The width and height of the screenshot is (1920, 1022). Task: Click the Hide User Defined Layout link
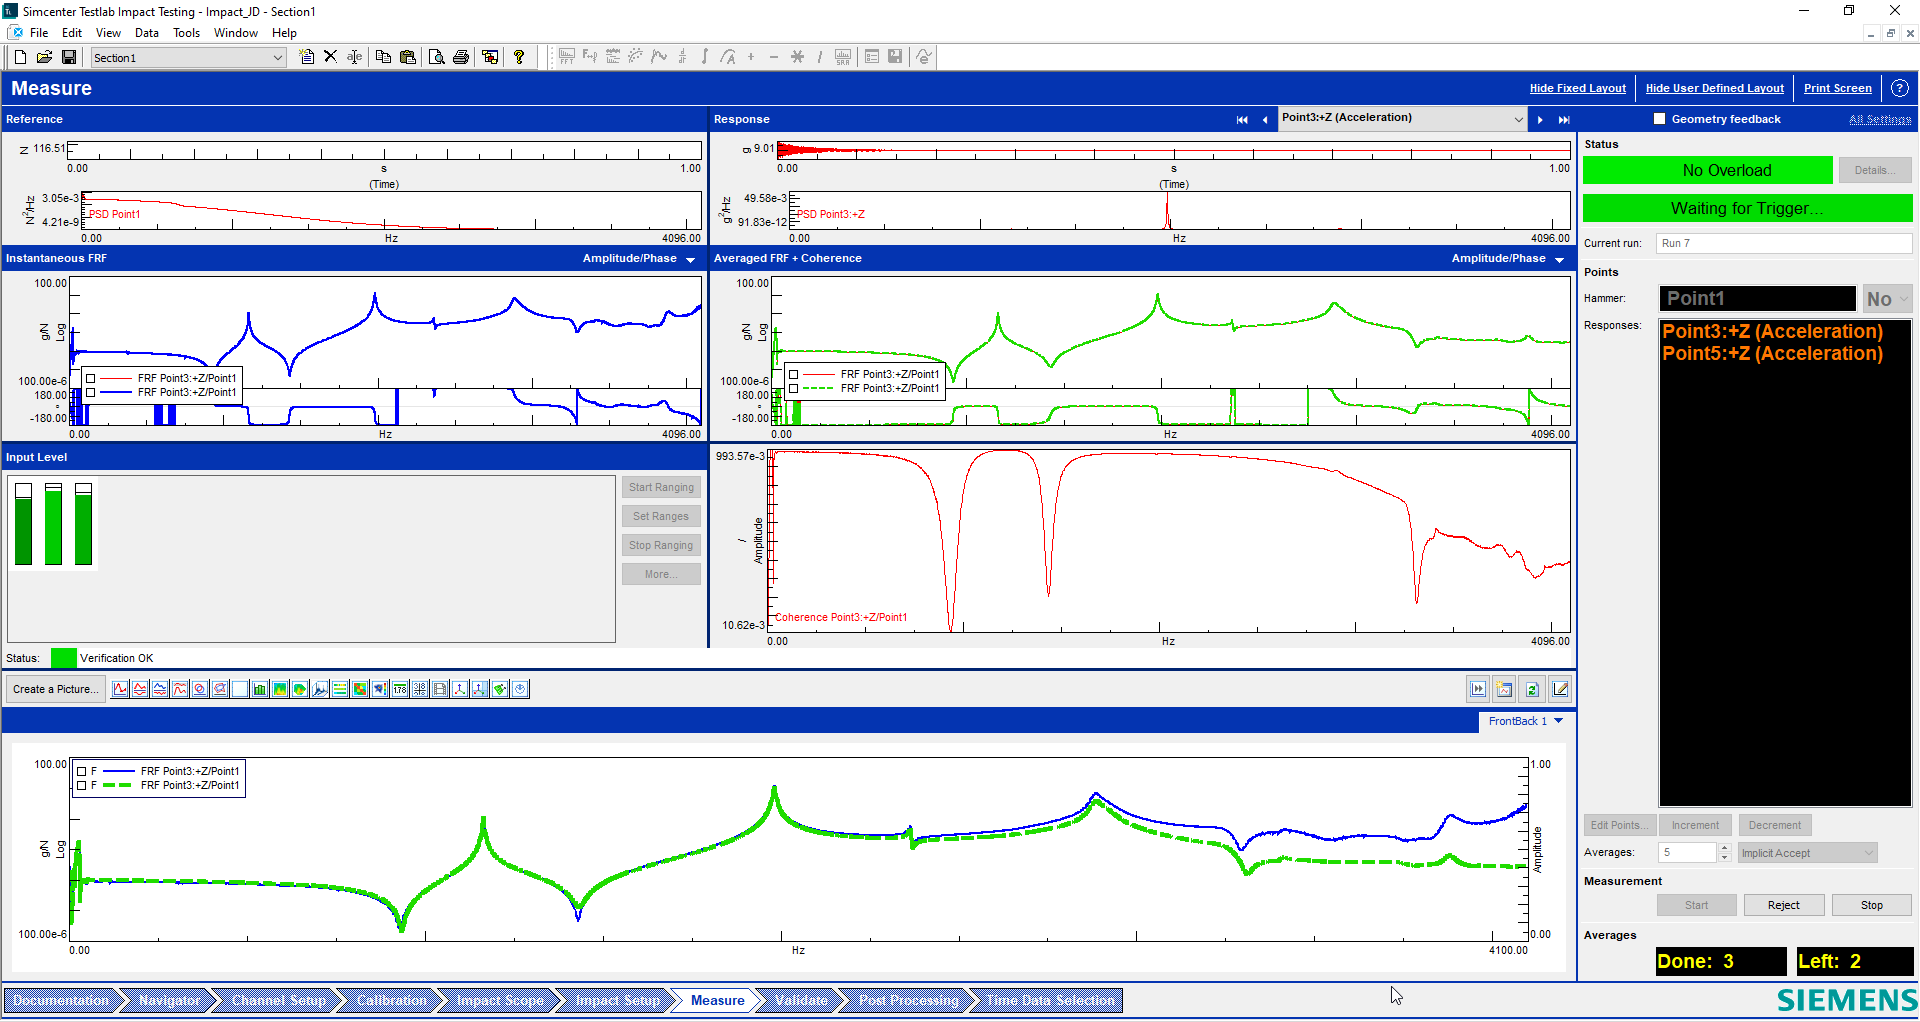pos(1714,88)
